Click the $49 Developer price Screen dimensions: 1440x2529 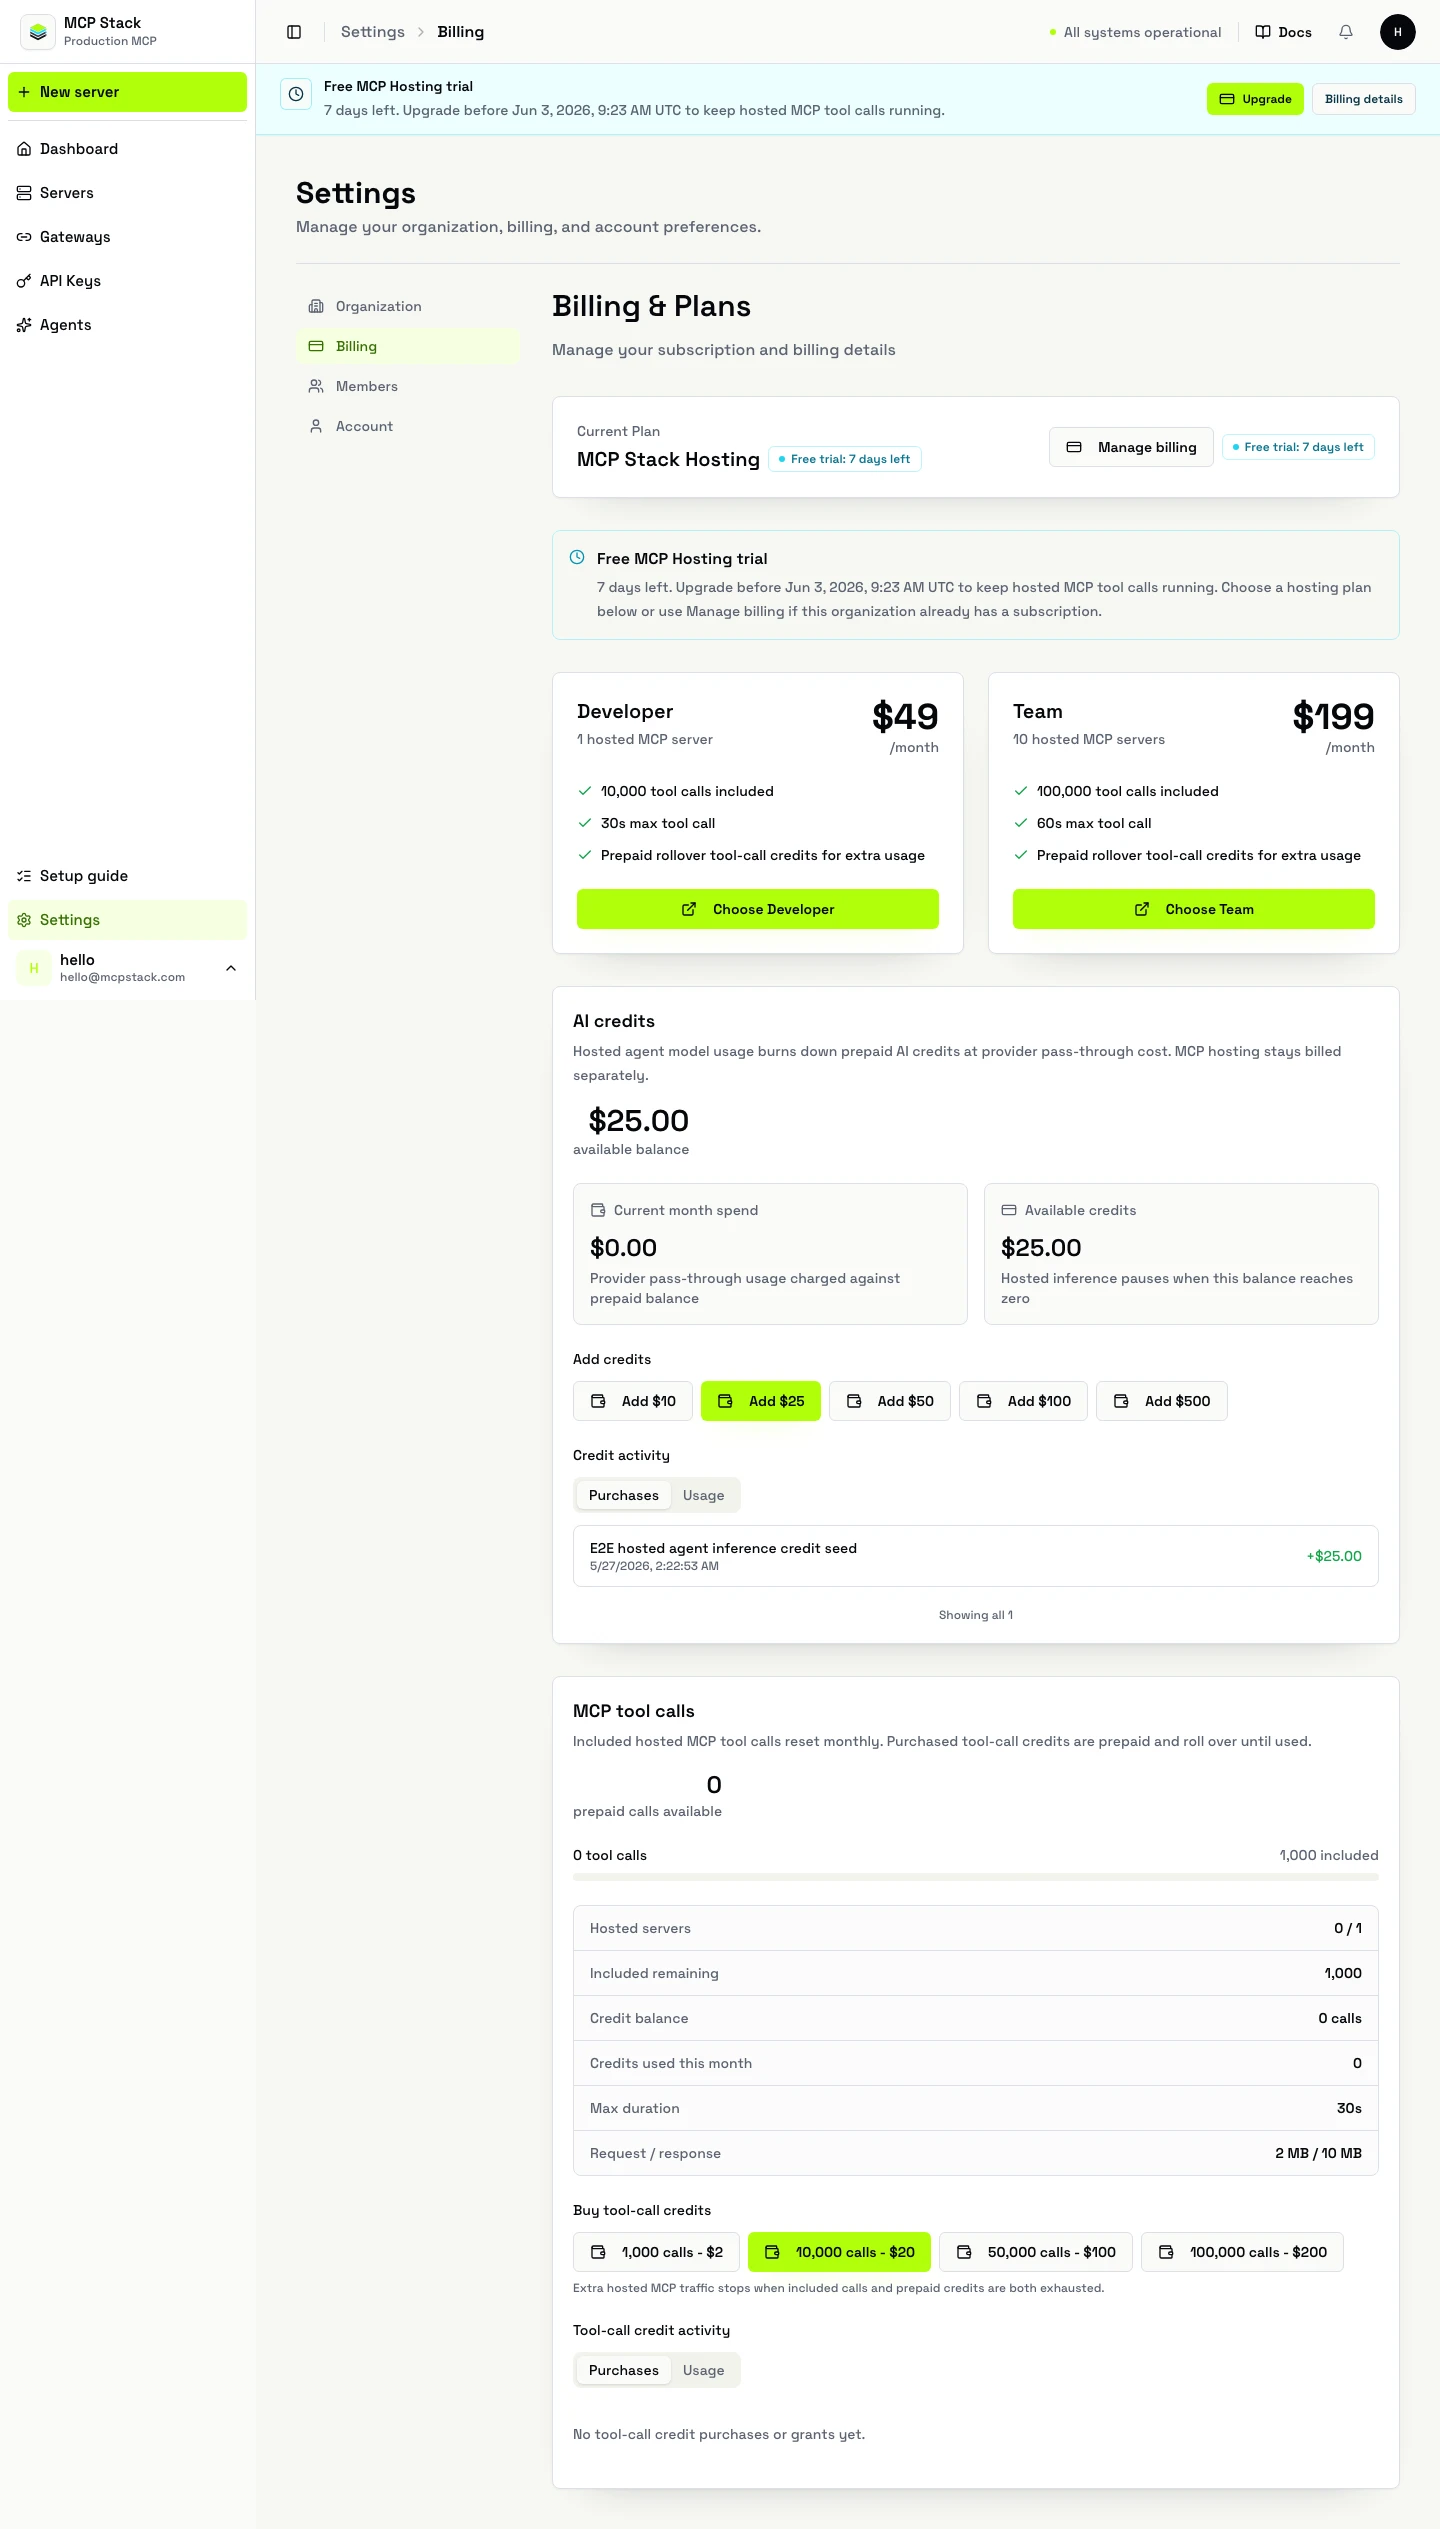click(x=905, y=717)
